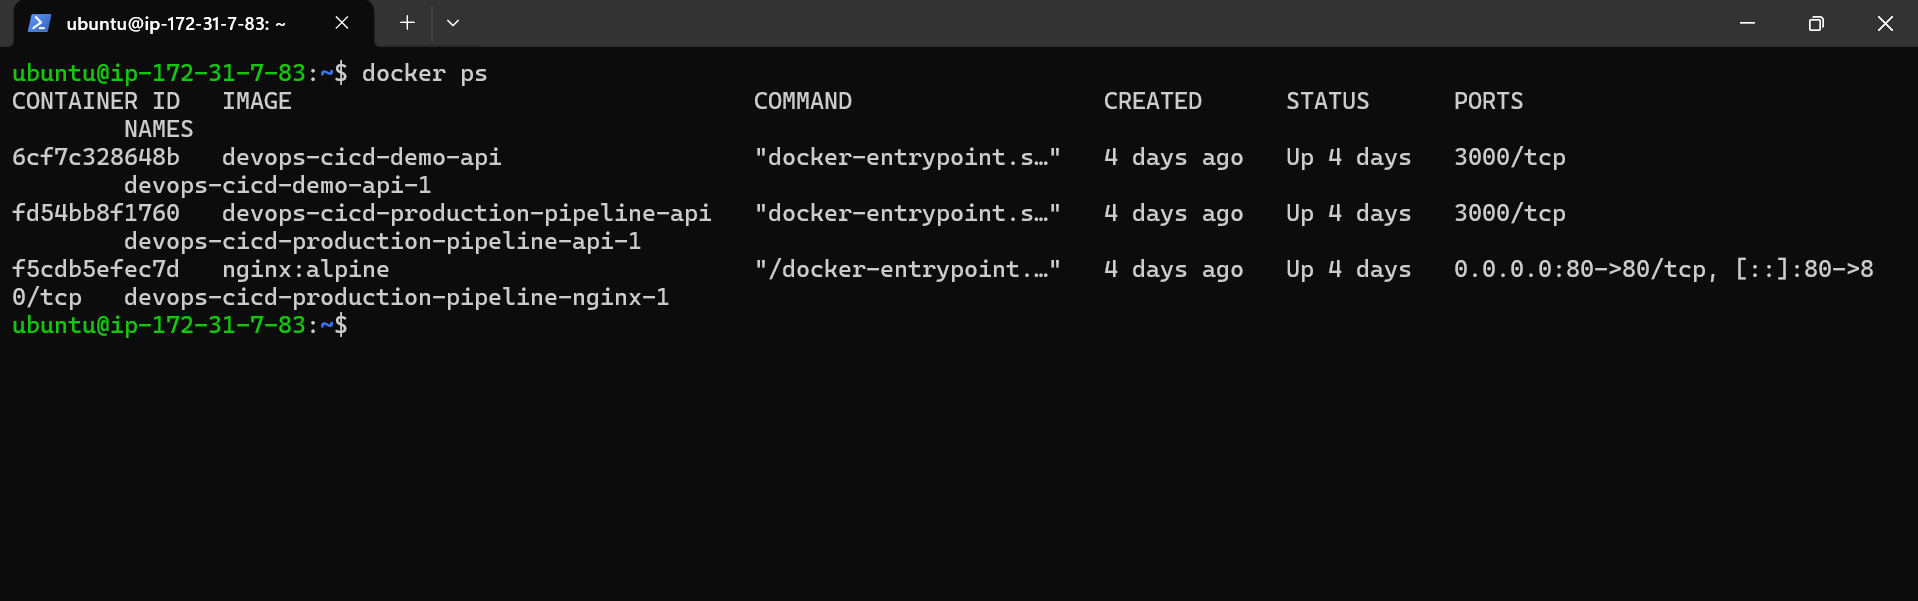Click the docker-entrypoint.s… command text

tap(907, 157)
